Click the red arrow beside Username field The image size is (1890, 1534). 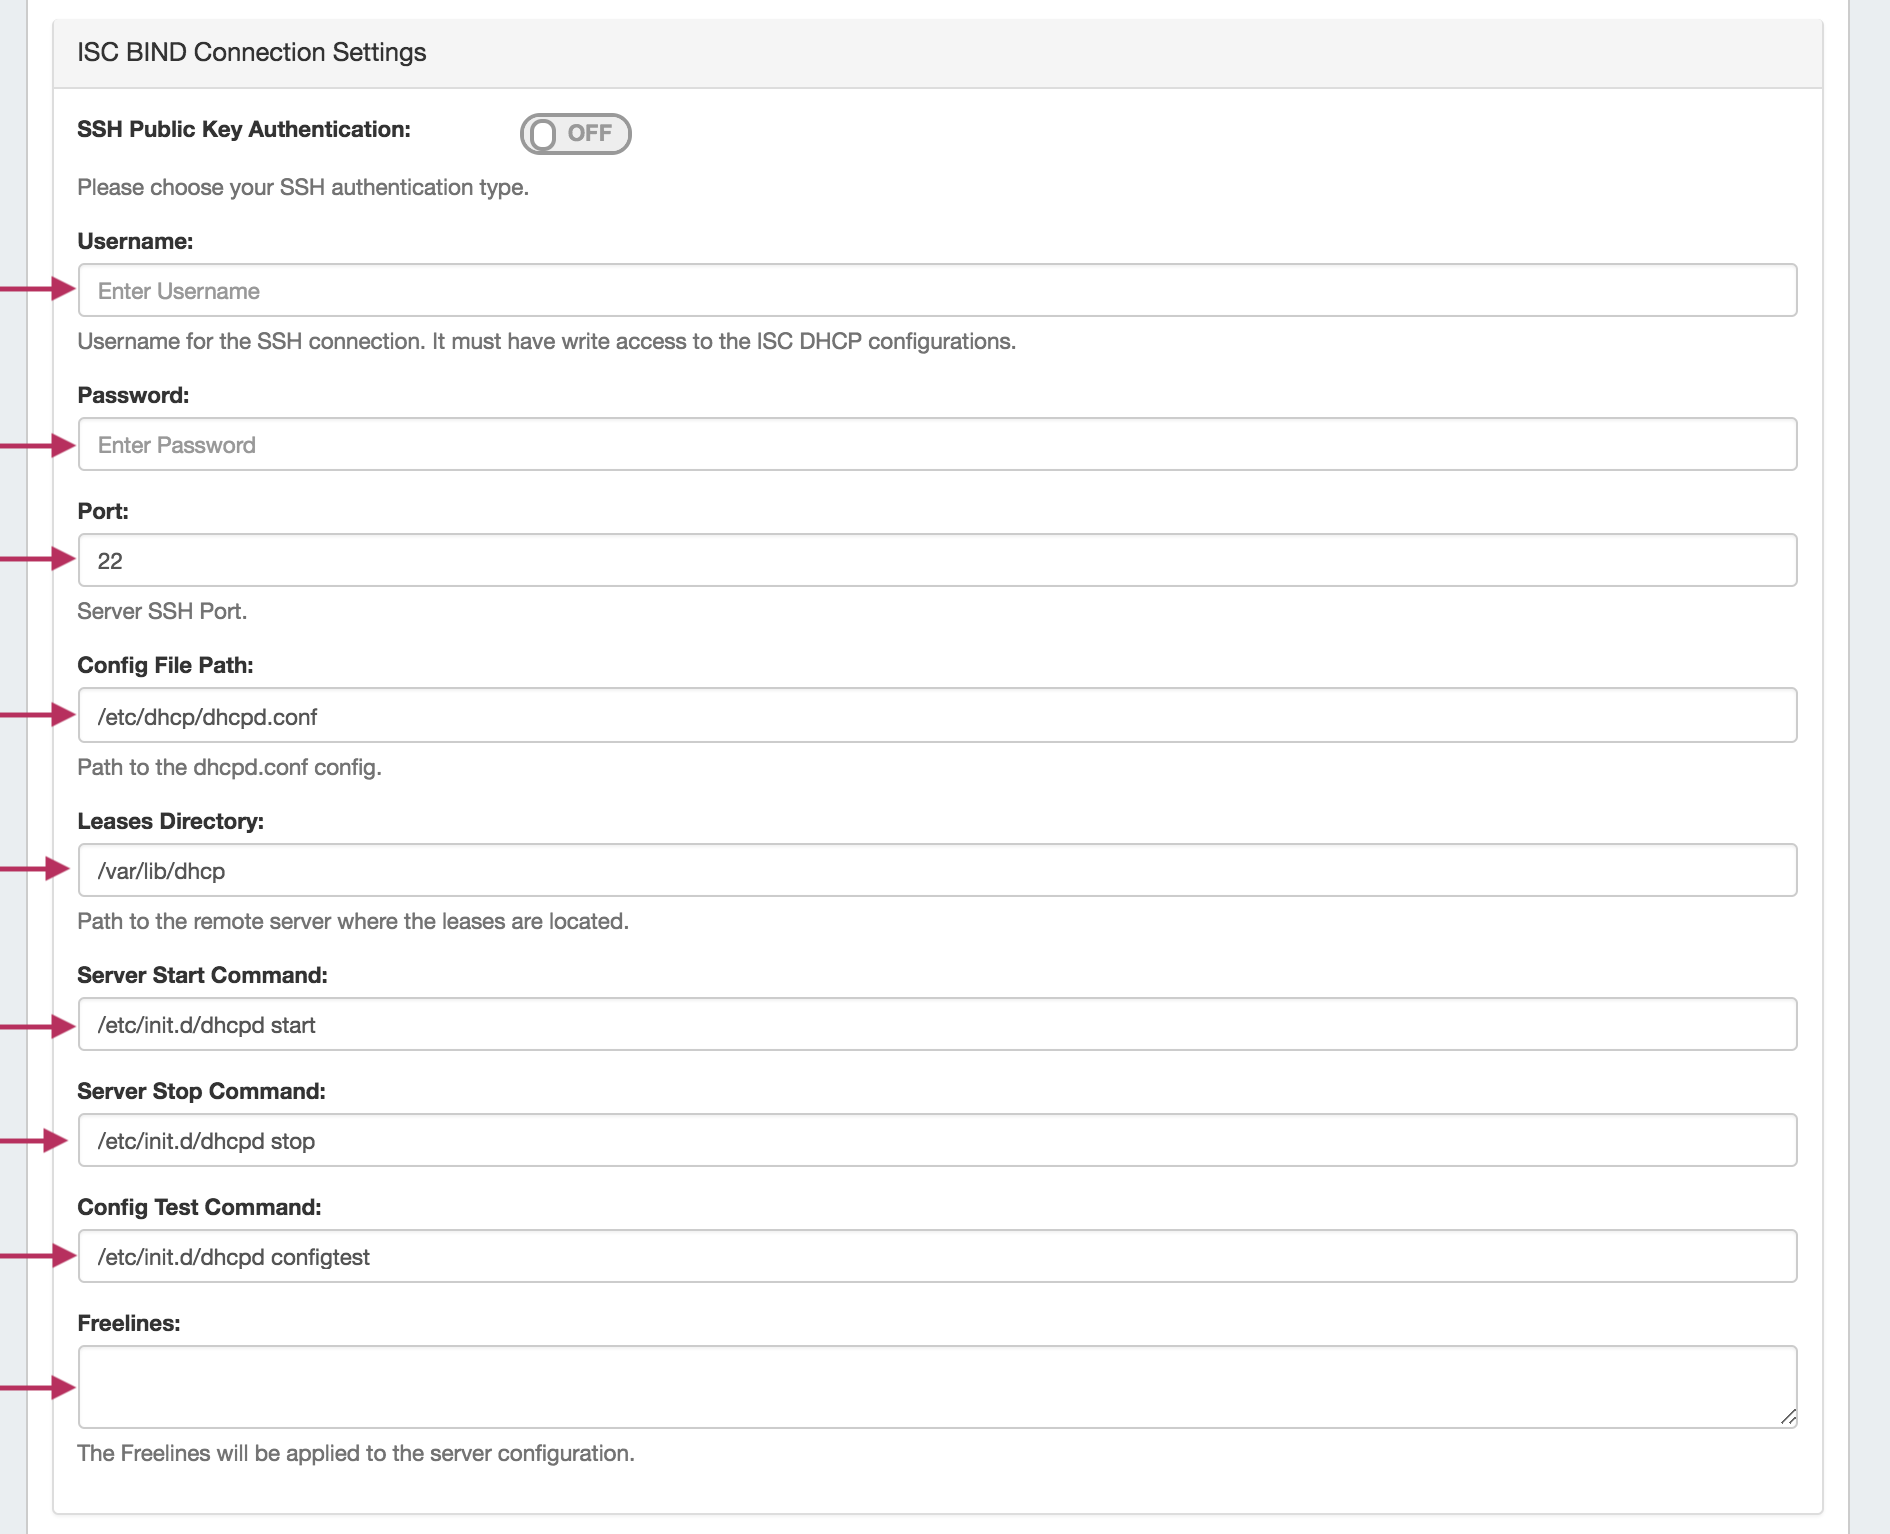point(40,289)
